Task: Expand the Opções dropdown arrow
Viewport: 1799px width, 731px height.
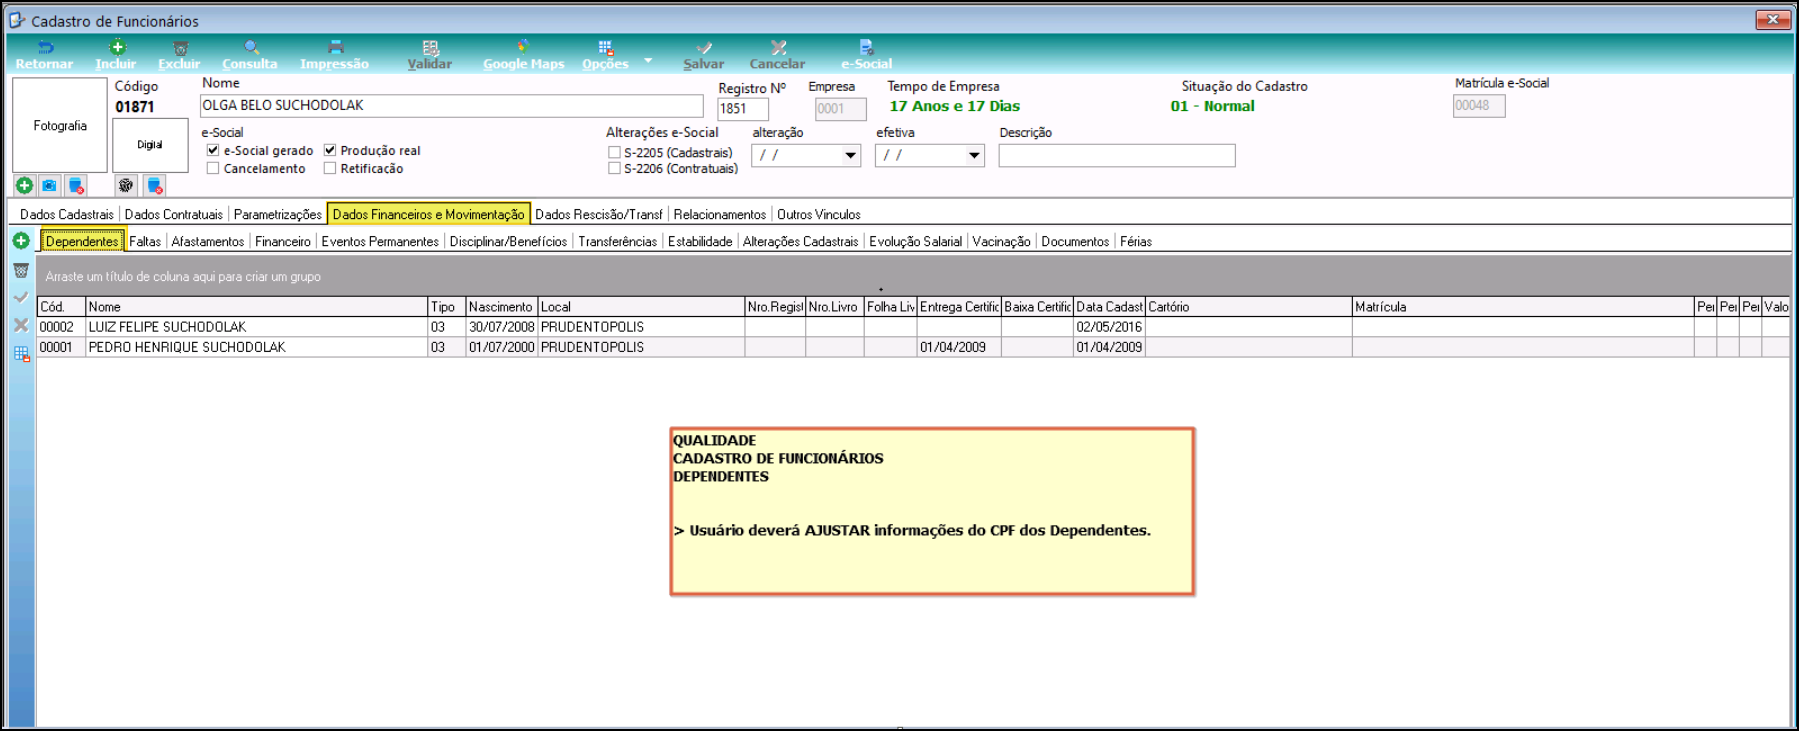Action: click(648, 60)
